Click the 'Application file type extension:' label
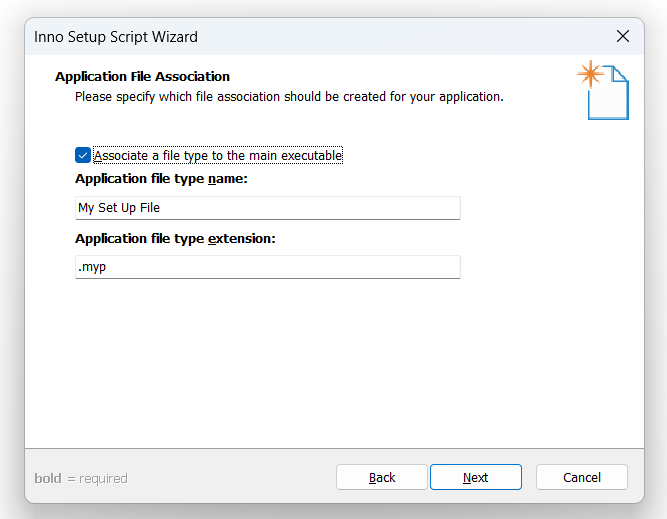This screenshot has height=519, width=667. click(x=175, y=239)
